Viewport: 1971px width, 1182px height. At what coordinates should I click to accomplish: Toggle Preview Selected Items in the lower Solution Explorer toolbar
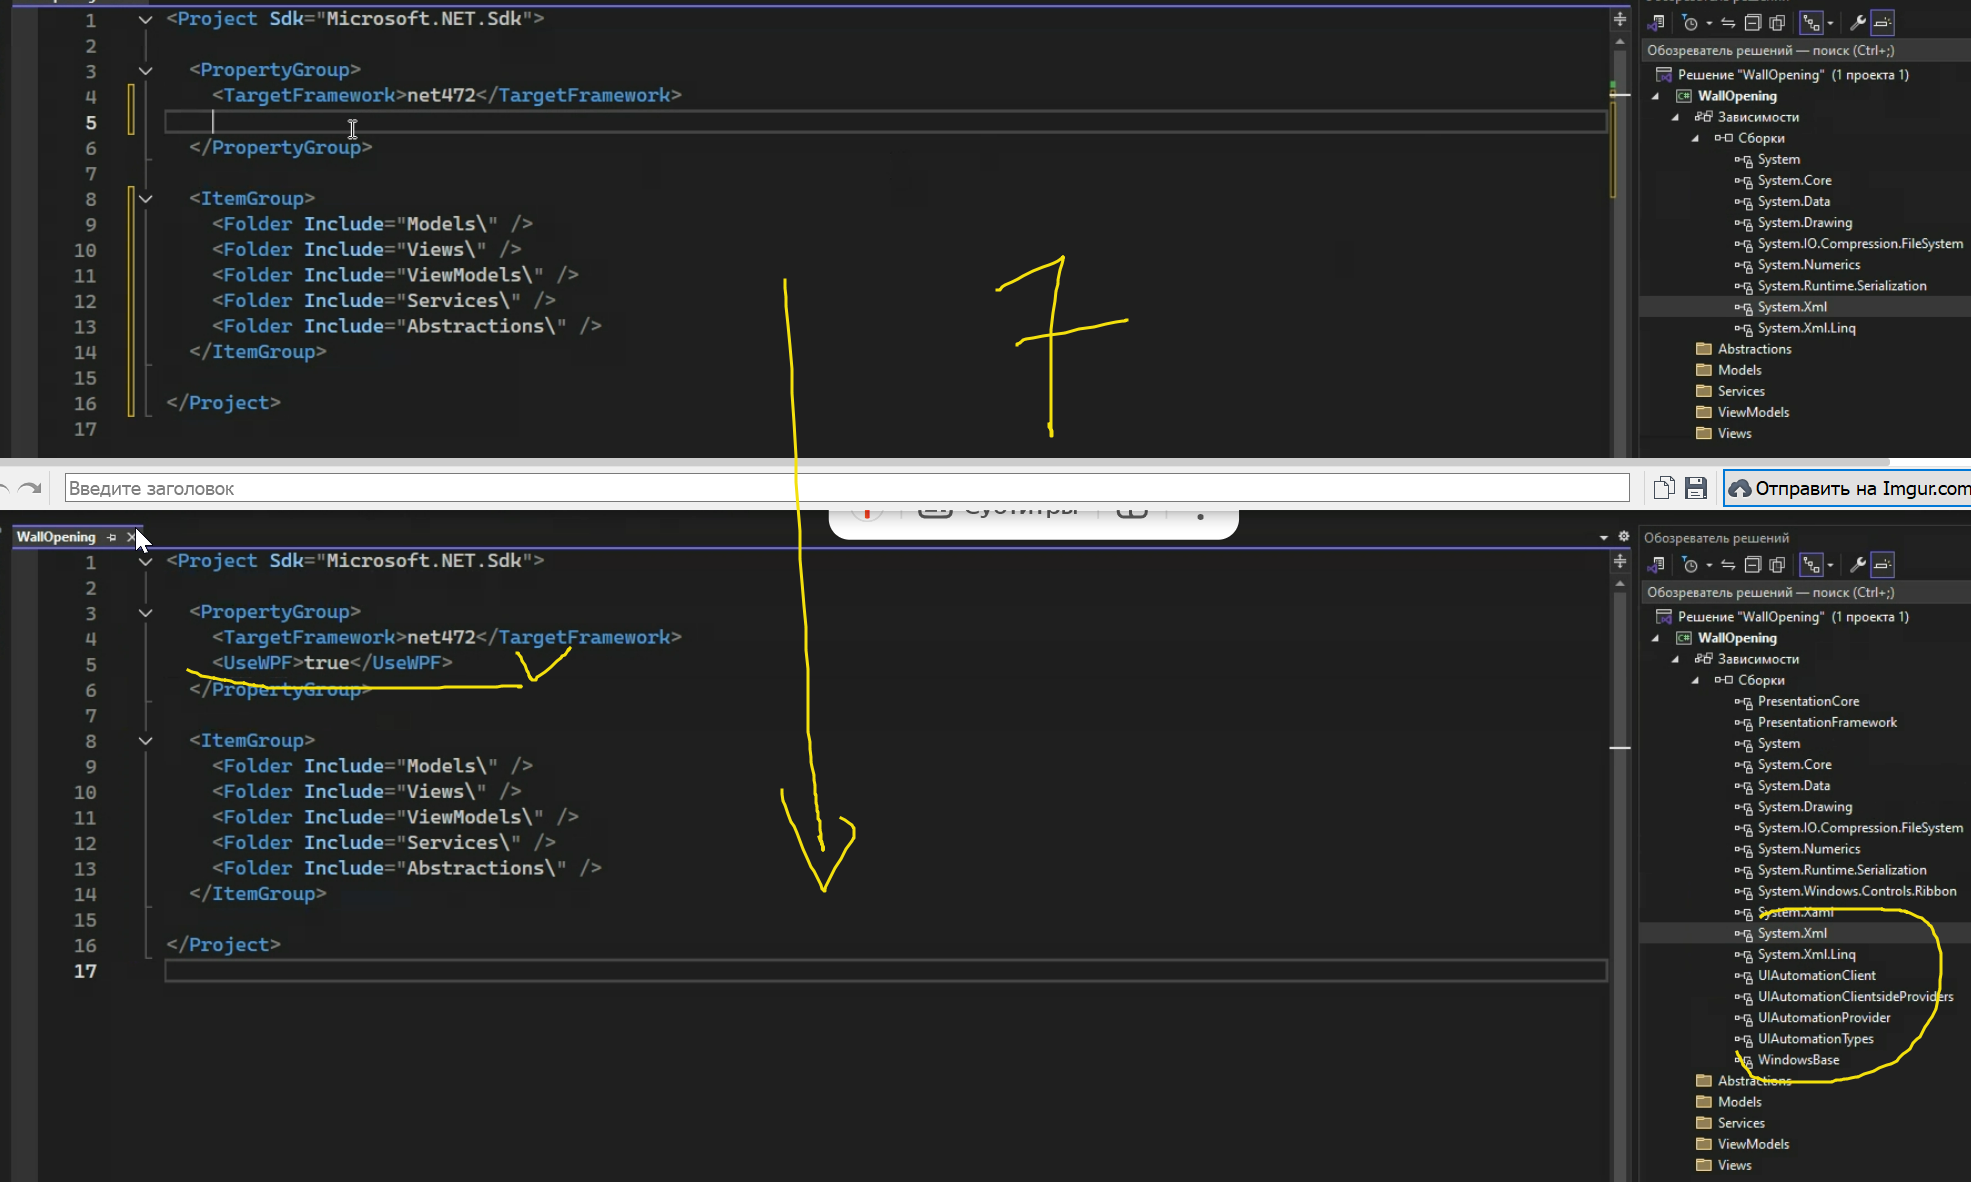[1883, 565]
